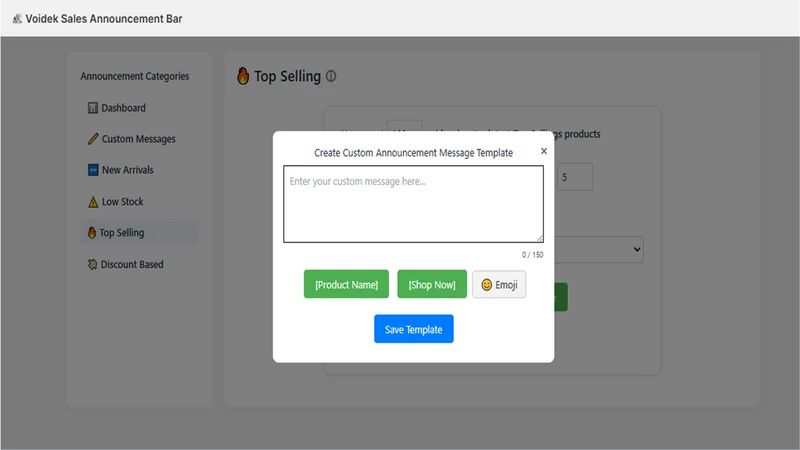Close the template dialog with X
This screenshot has width=800, height=450.
tap(544, 151)
